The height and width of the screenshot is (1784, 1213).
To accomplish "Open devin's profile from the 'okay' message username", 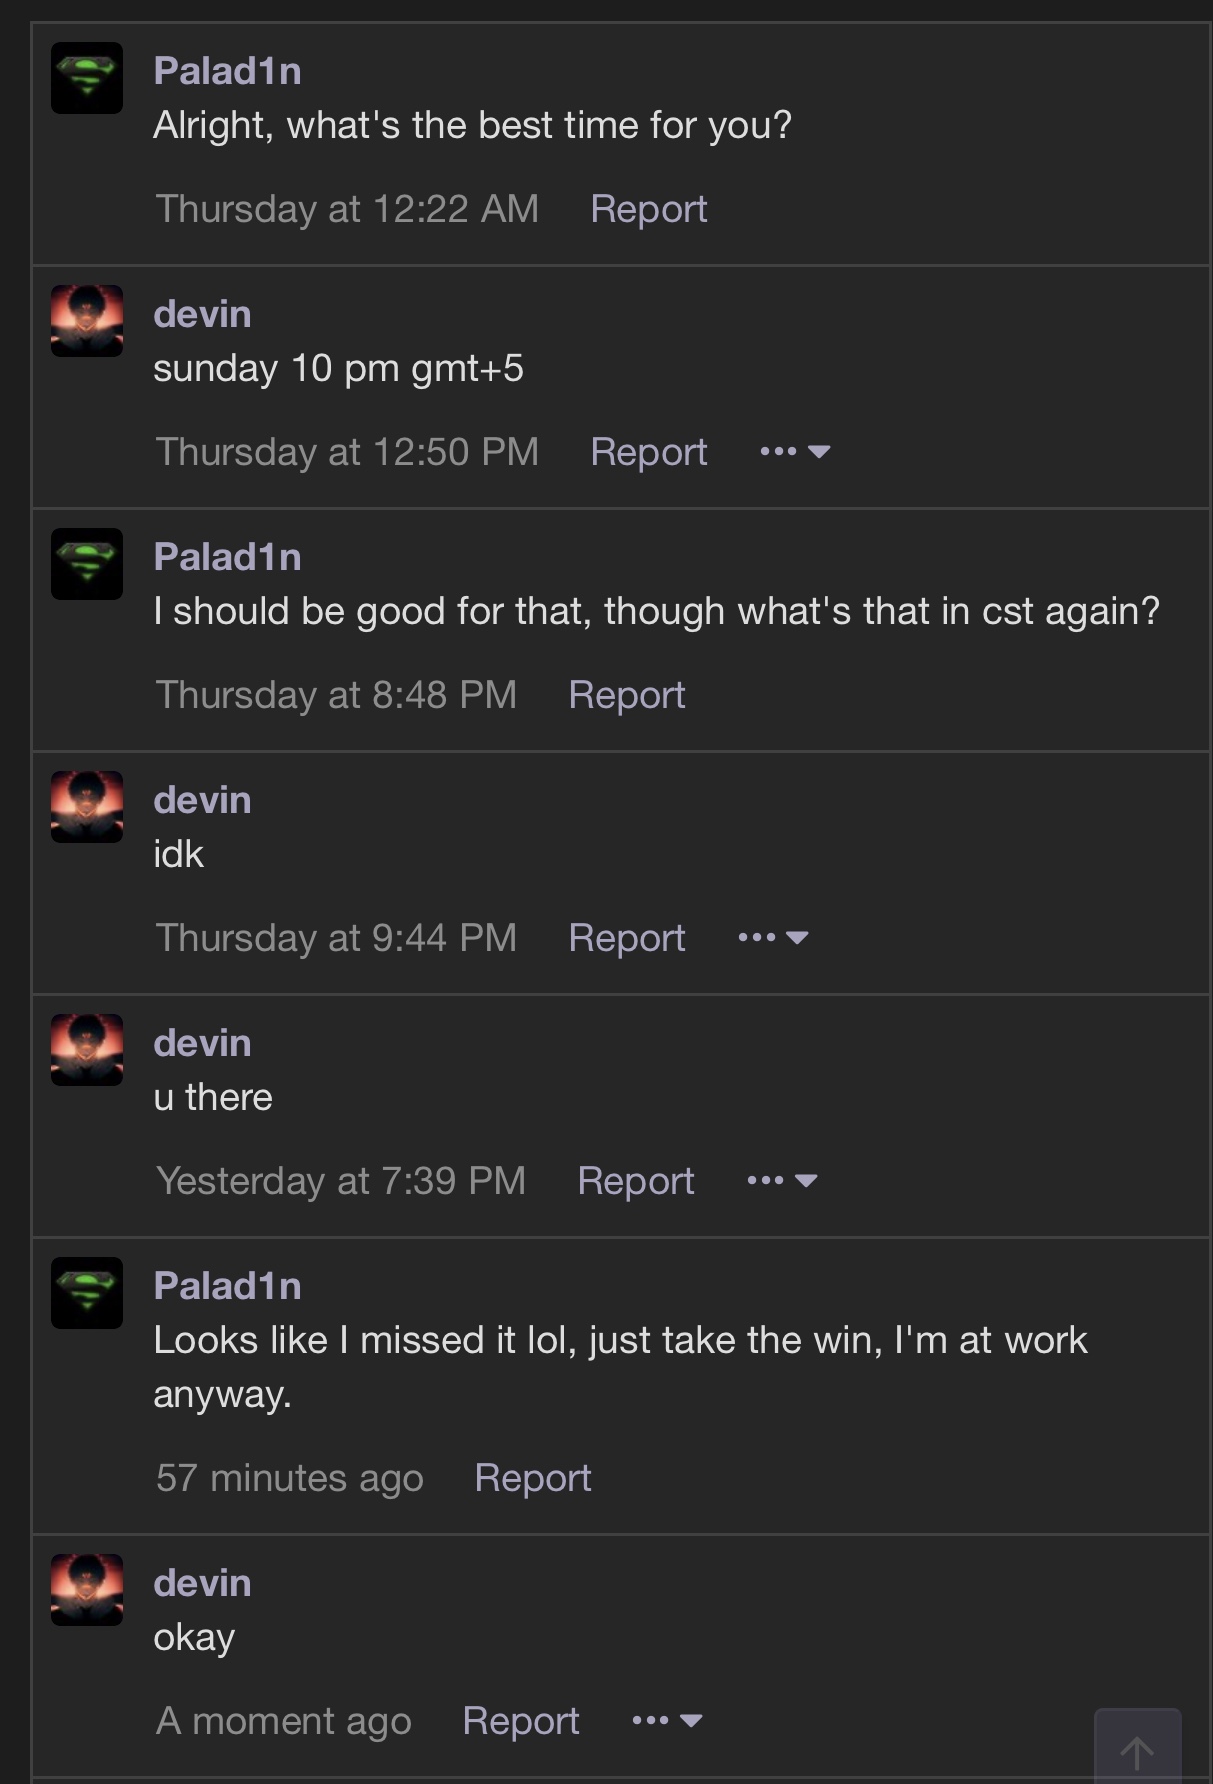I will (202, 1583).
